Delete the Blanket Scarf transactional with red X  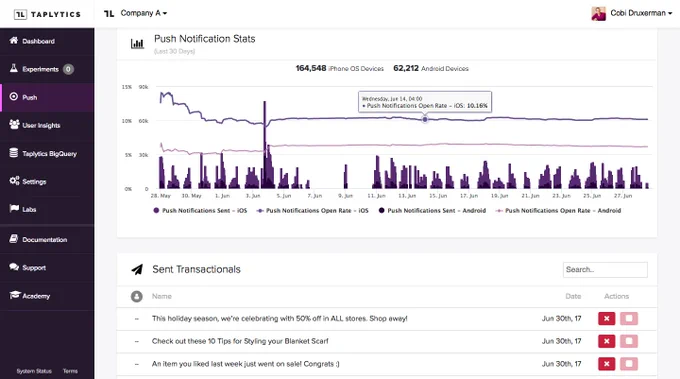606,341
